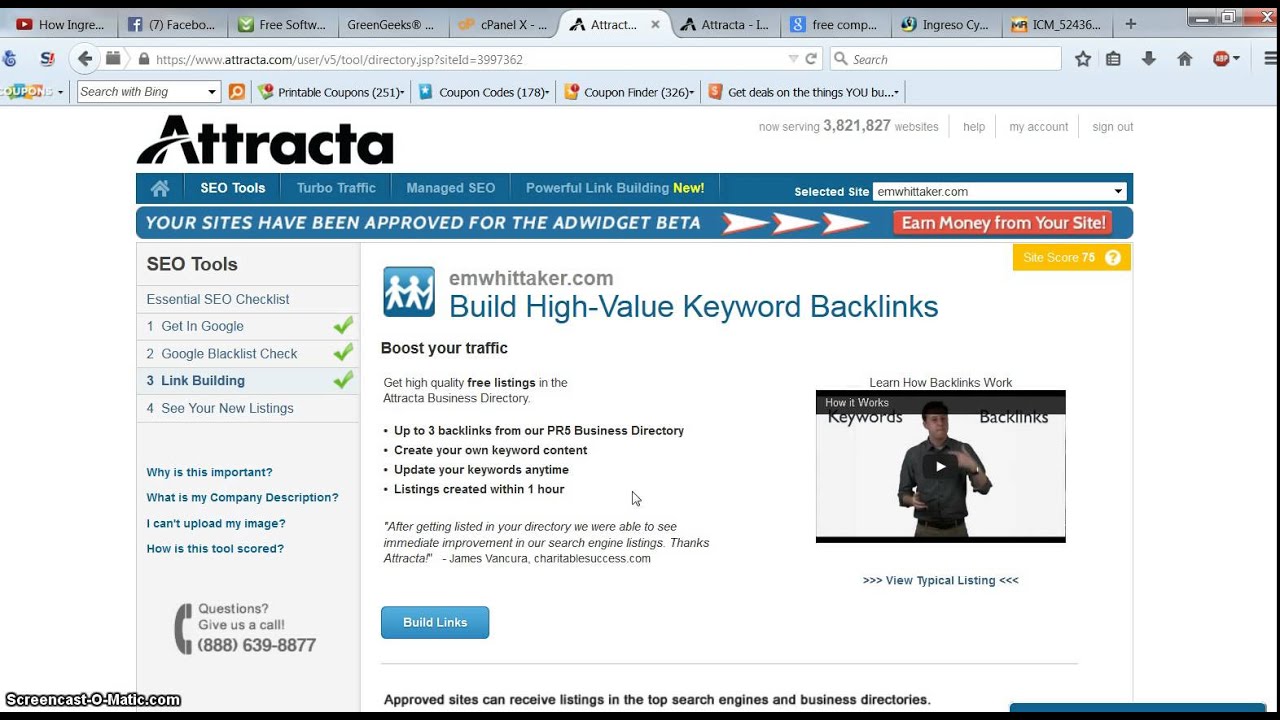Click the emwhittaker.com people directory icon
Viewport: 1280px width, 720px height.
tap(409, 292)
